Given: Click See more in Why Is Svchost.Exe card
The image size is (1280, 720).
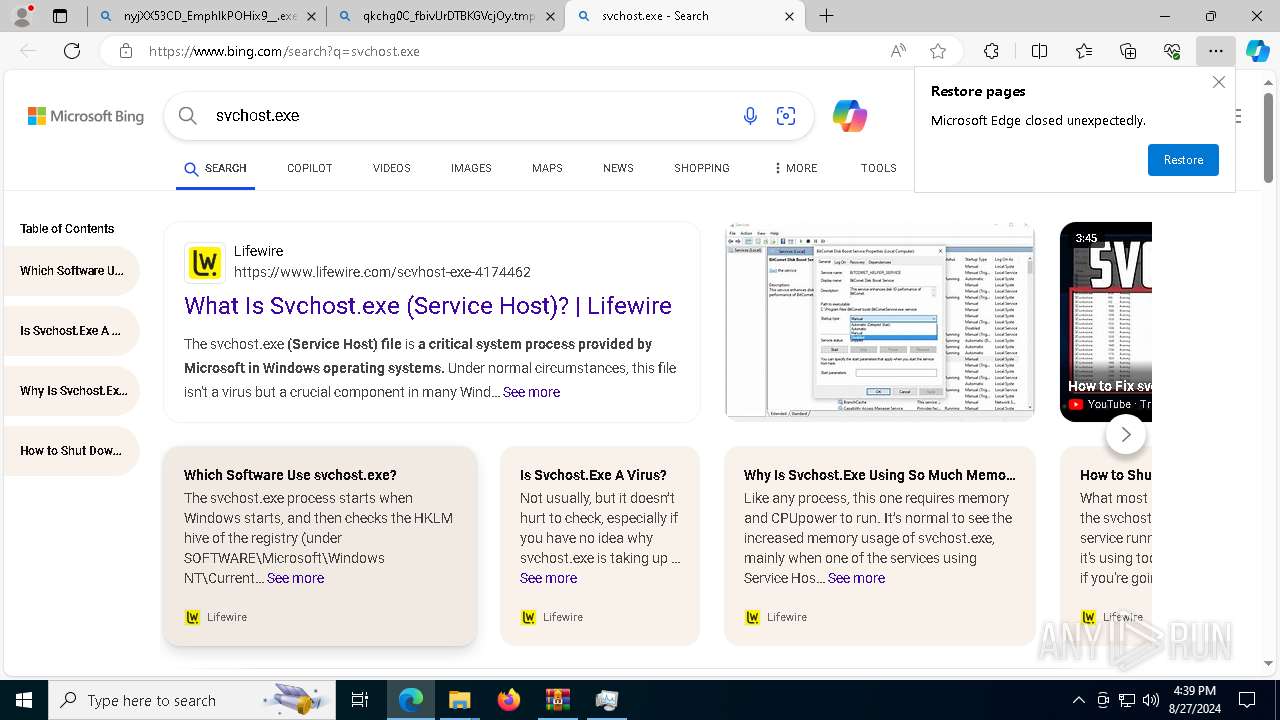Looking at the screenshot, I should click(856, 578).
